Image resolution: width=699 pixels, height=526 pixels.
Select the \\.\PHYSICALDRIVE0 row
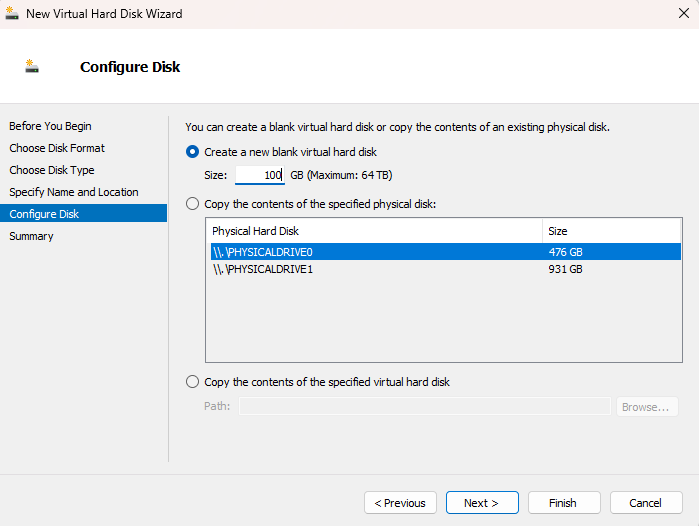445,252
